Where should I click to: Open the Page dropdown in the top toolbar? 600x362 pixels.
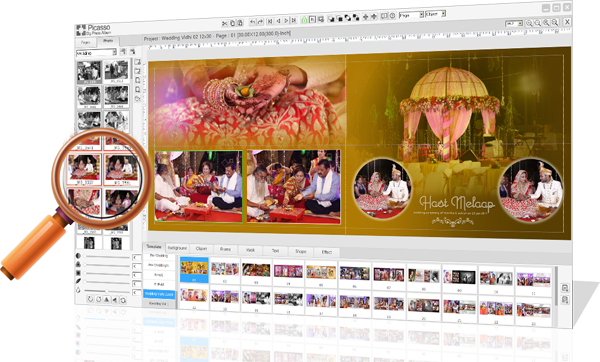coord(411,15)
